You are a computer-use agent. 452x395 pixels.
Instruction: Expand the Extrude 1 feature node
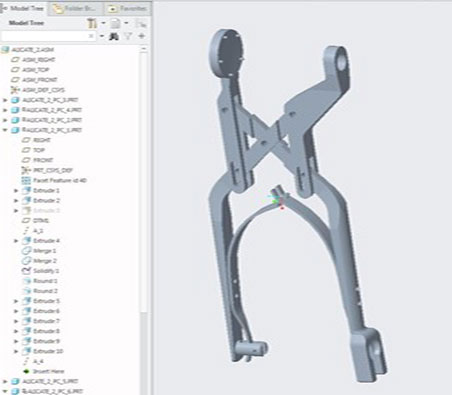pyautogui.click(x=16, y=191)
